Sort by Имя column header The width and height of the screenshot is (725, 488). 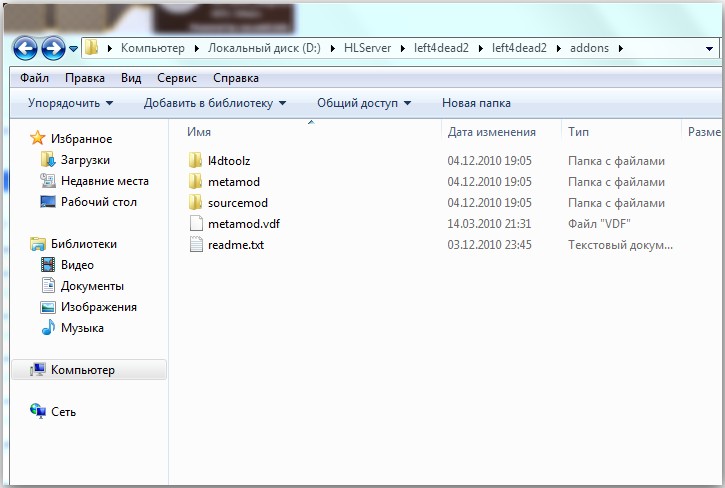pyautogui.click(x=199, y=132)
